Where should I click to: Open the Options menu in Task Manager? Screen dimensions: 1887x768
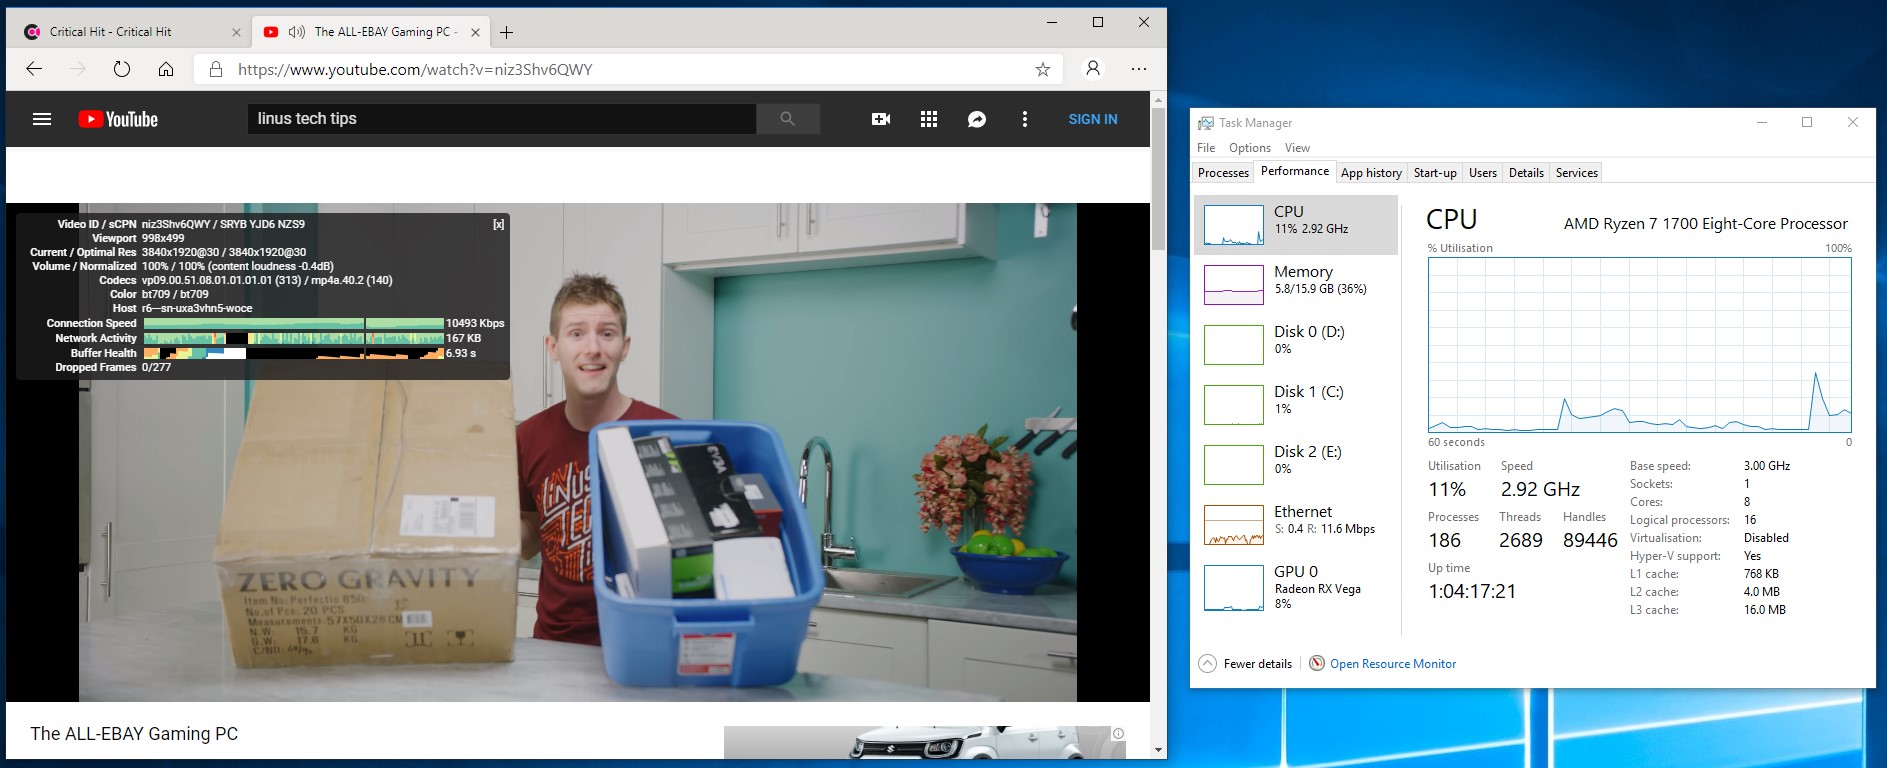point(1250,148)
